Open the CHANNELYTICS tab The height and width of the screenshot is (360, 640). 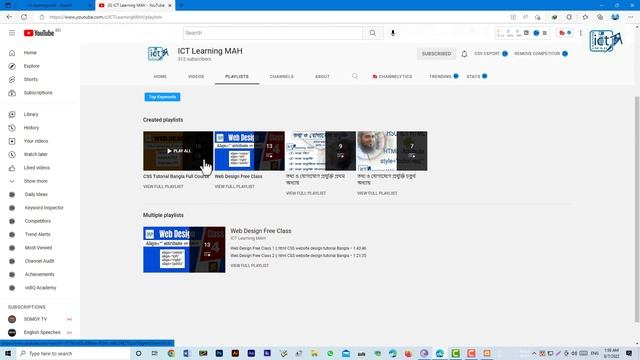tap(392, 77)
